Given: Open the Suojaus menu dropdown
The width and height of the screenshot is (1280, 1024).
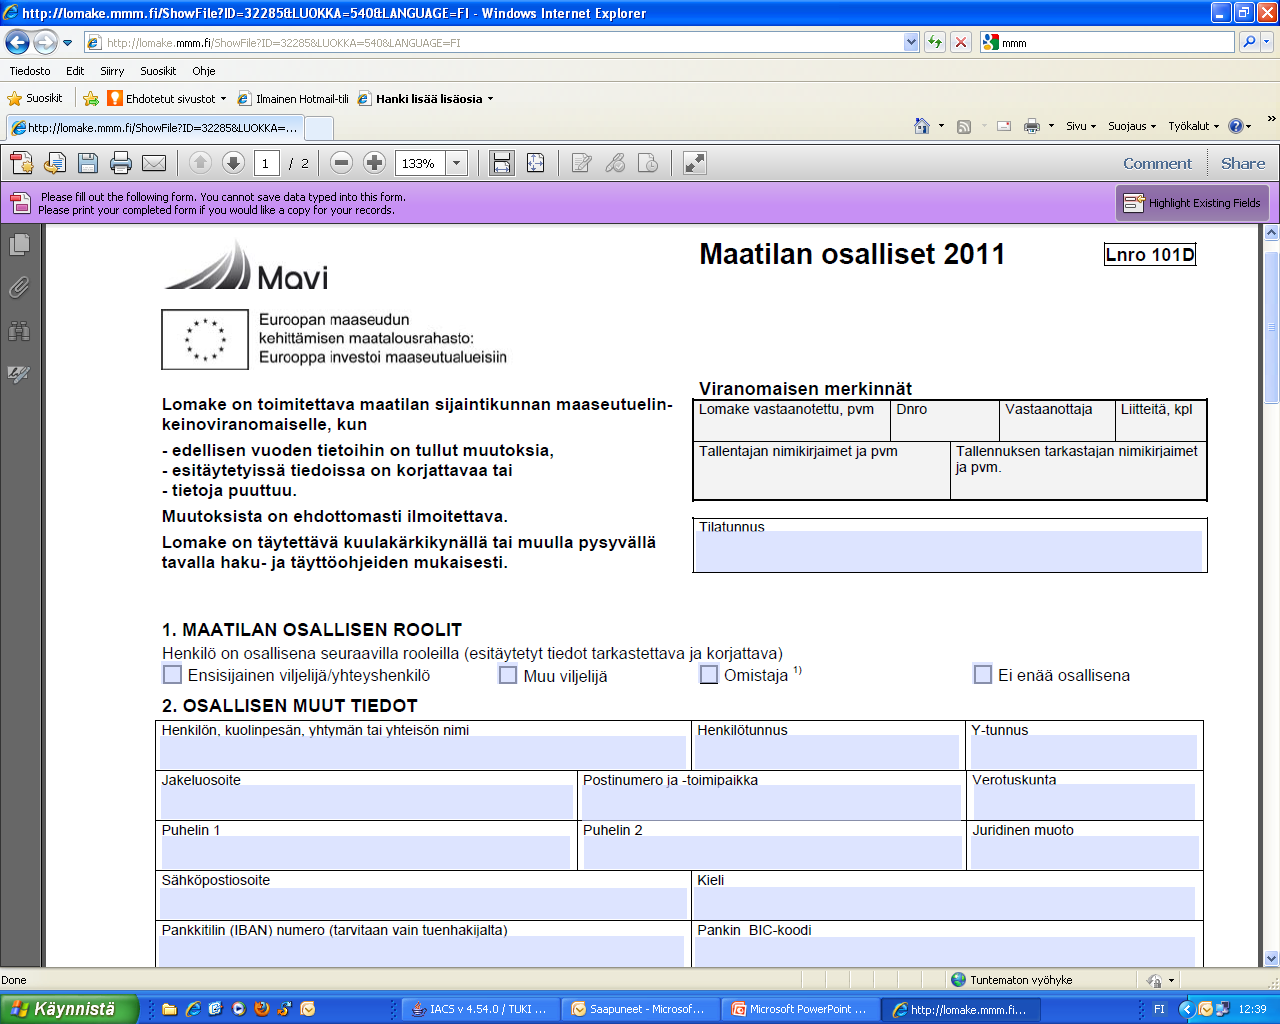Looking at the screenshot, I should pyautogui.click(x=1132, y=126).
